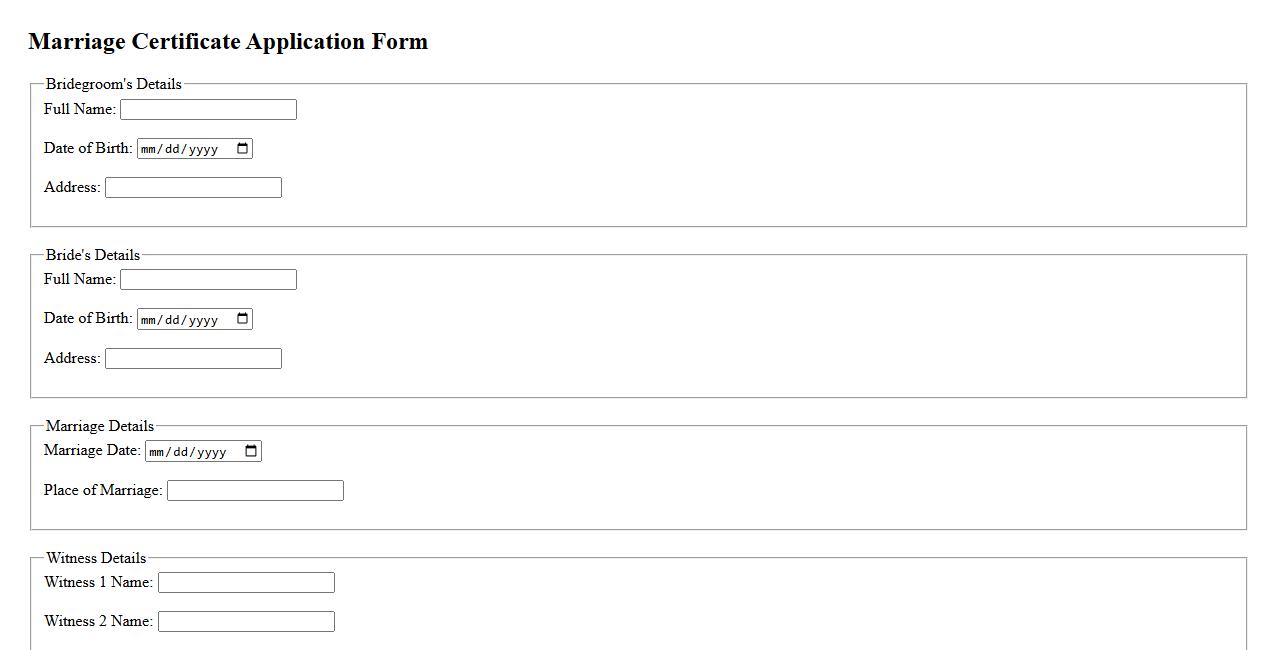The height and width of the screenshot is (650, 1278).
Task: Open the Bride's Date of Birth calendar picker
Action: coord(242,319)
